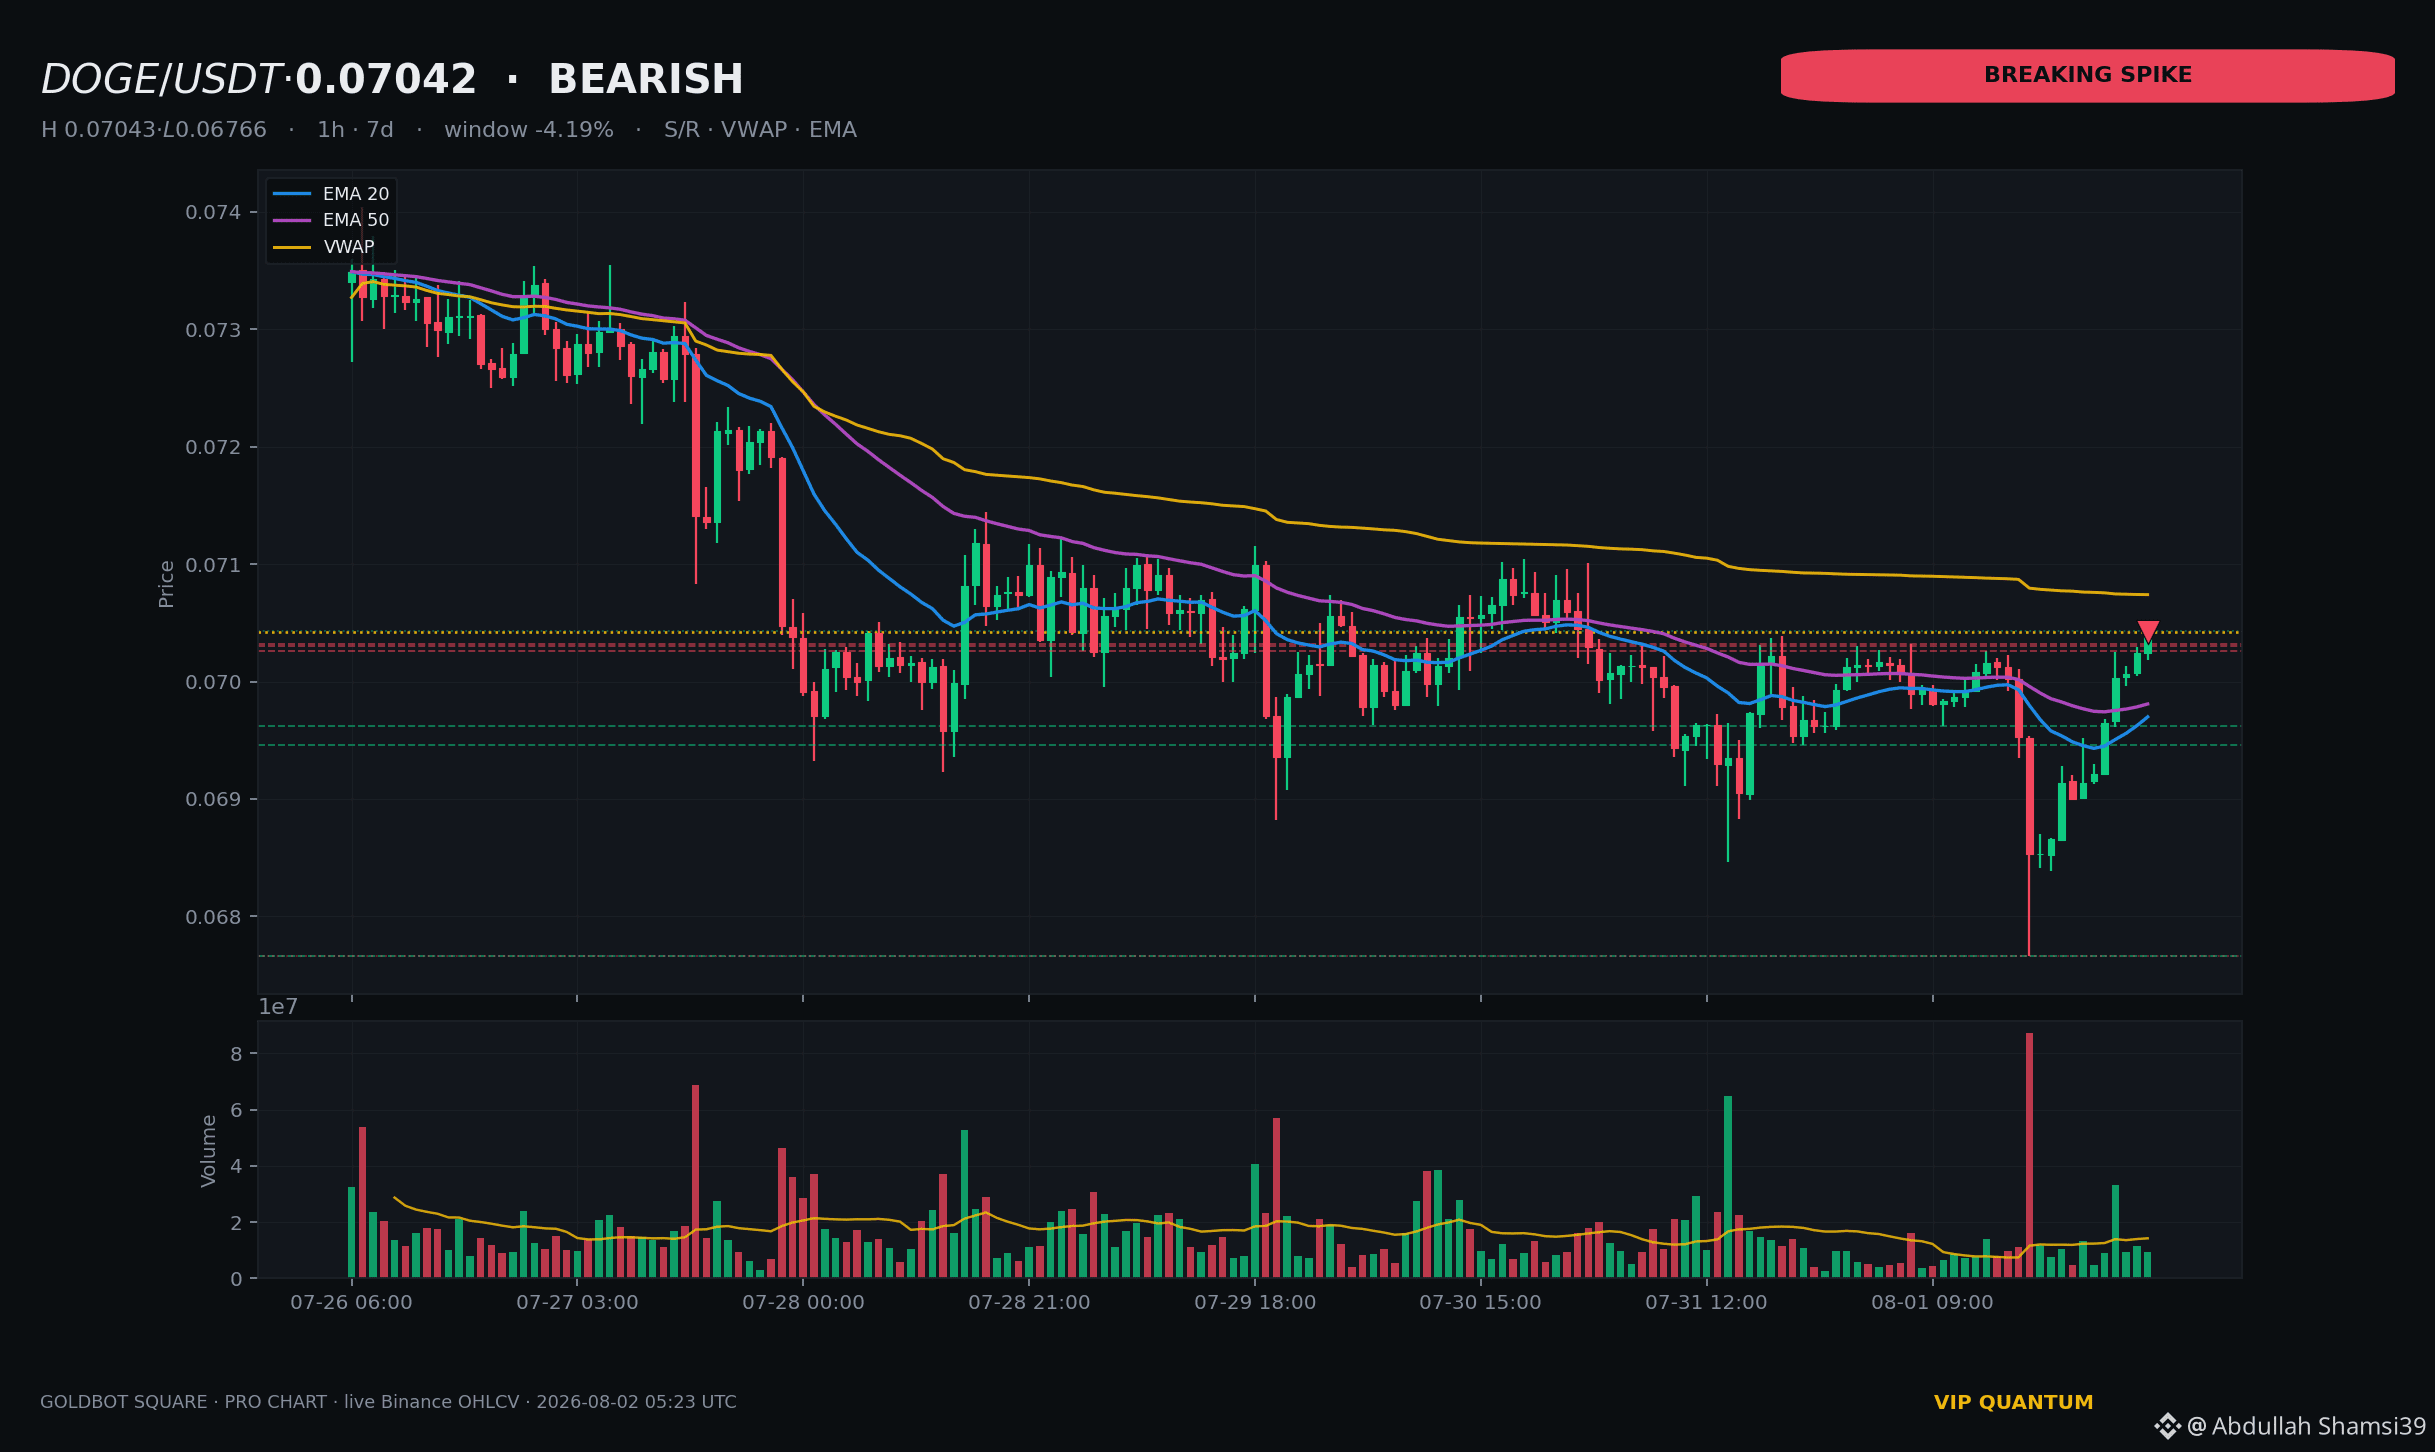Click the VWAP legend label
Screen dimensions: 2435x1452
[349, 247]
